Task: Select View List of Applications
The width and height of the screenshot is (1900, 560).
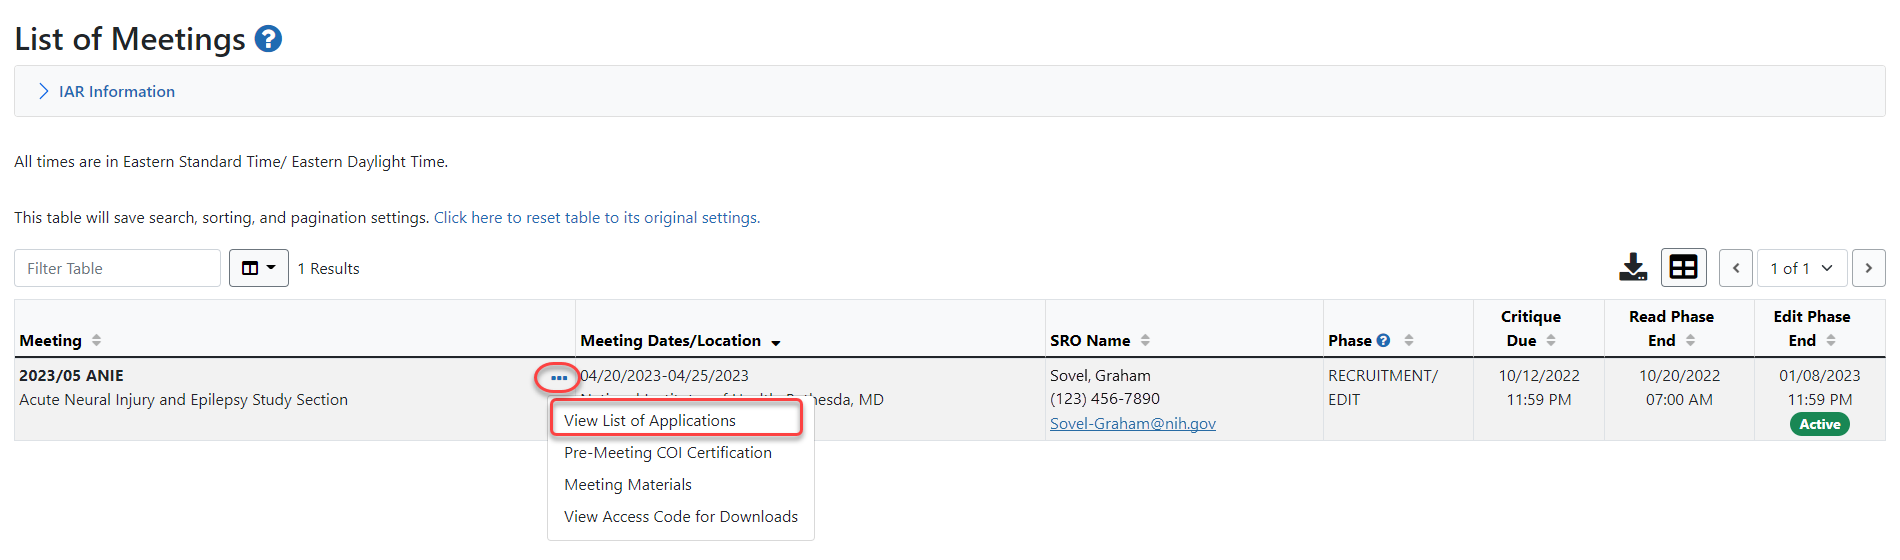Action: point(650,421)
